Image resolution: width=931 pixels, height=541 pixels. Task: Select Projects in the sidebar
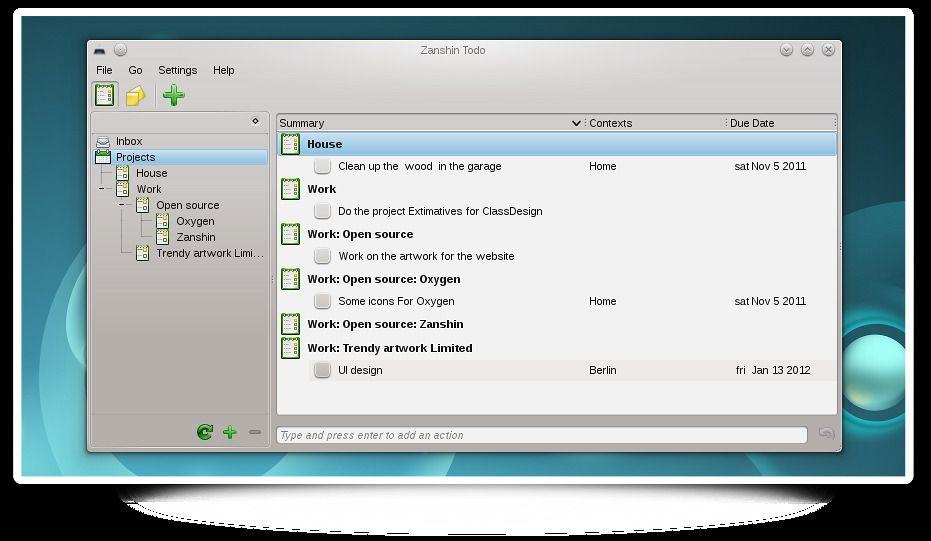[135, 157]
